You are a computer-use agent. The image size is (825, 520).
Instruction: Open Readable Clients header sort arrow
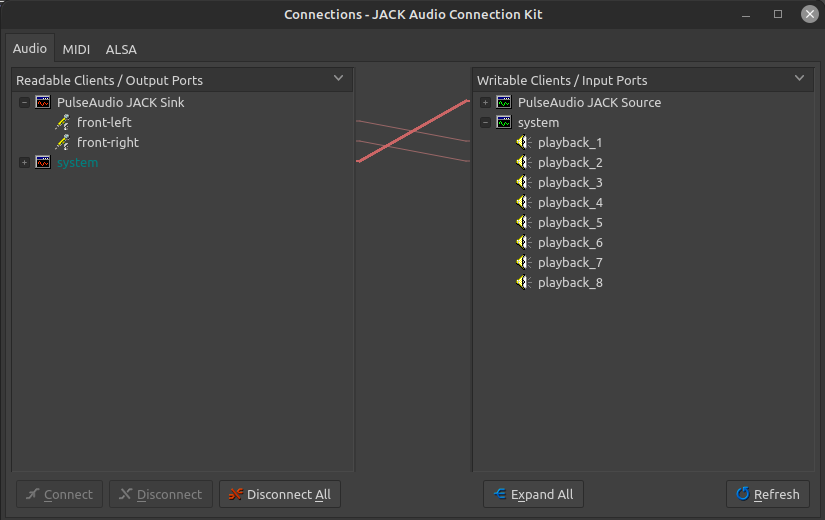tap(338, 78)
